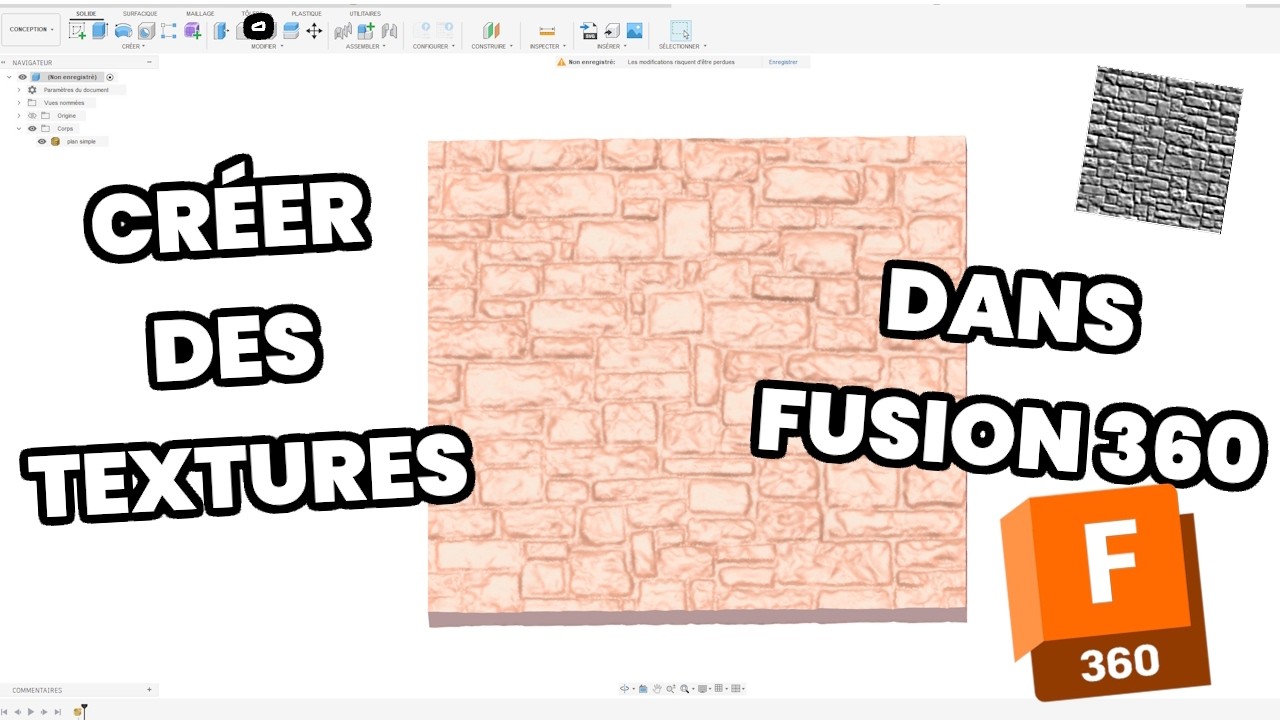Click the Insert canvas image icon
Image resolution: width=1280 pixels, height=720 pixels.
pos(634,30)
